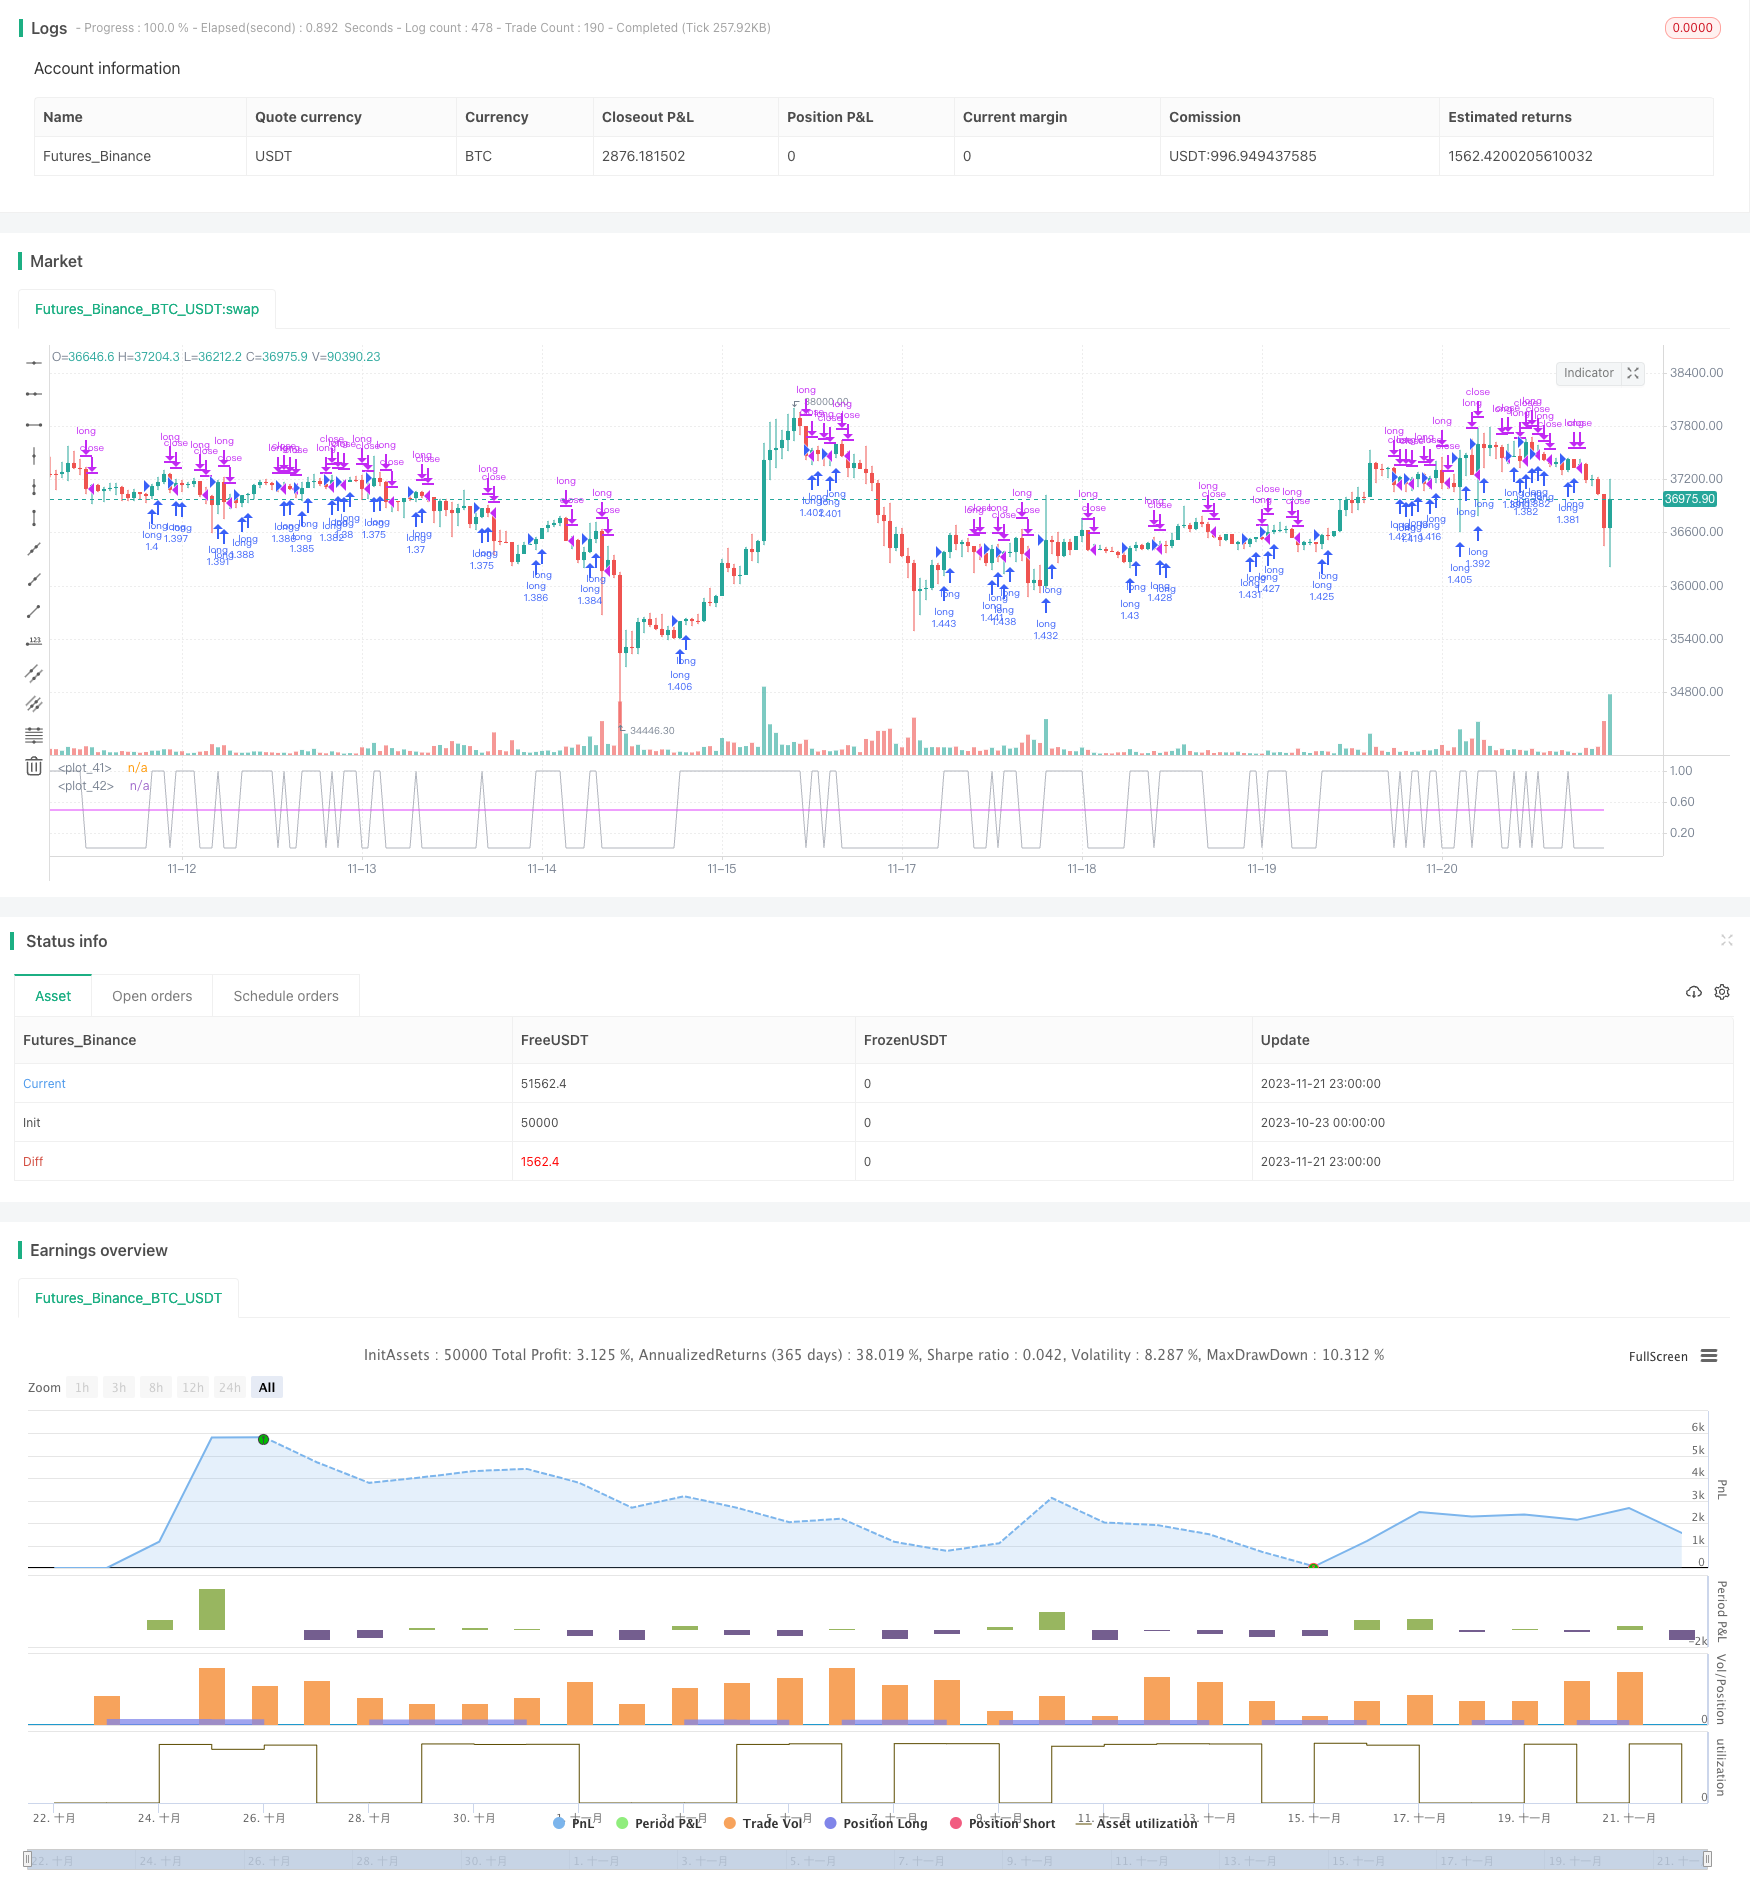Screen dimensions: 1750x1898
Task: Expand the Status info panel
Action: (1726, 940)
